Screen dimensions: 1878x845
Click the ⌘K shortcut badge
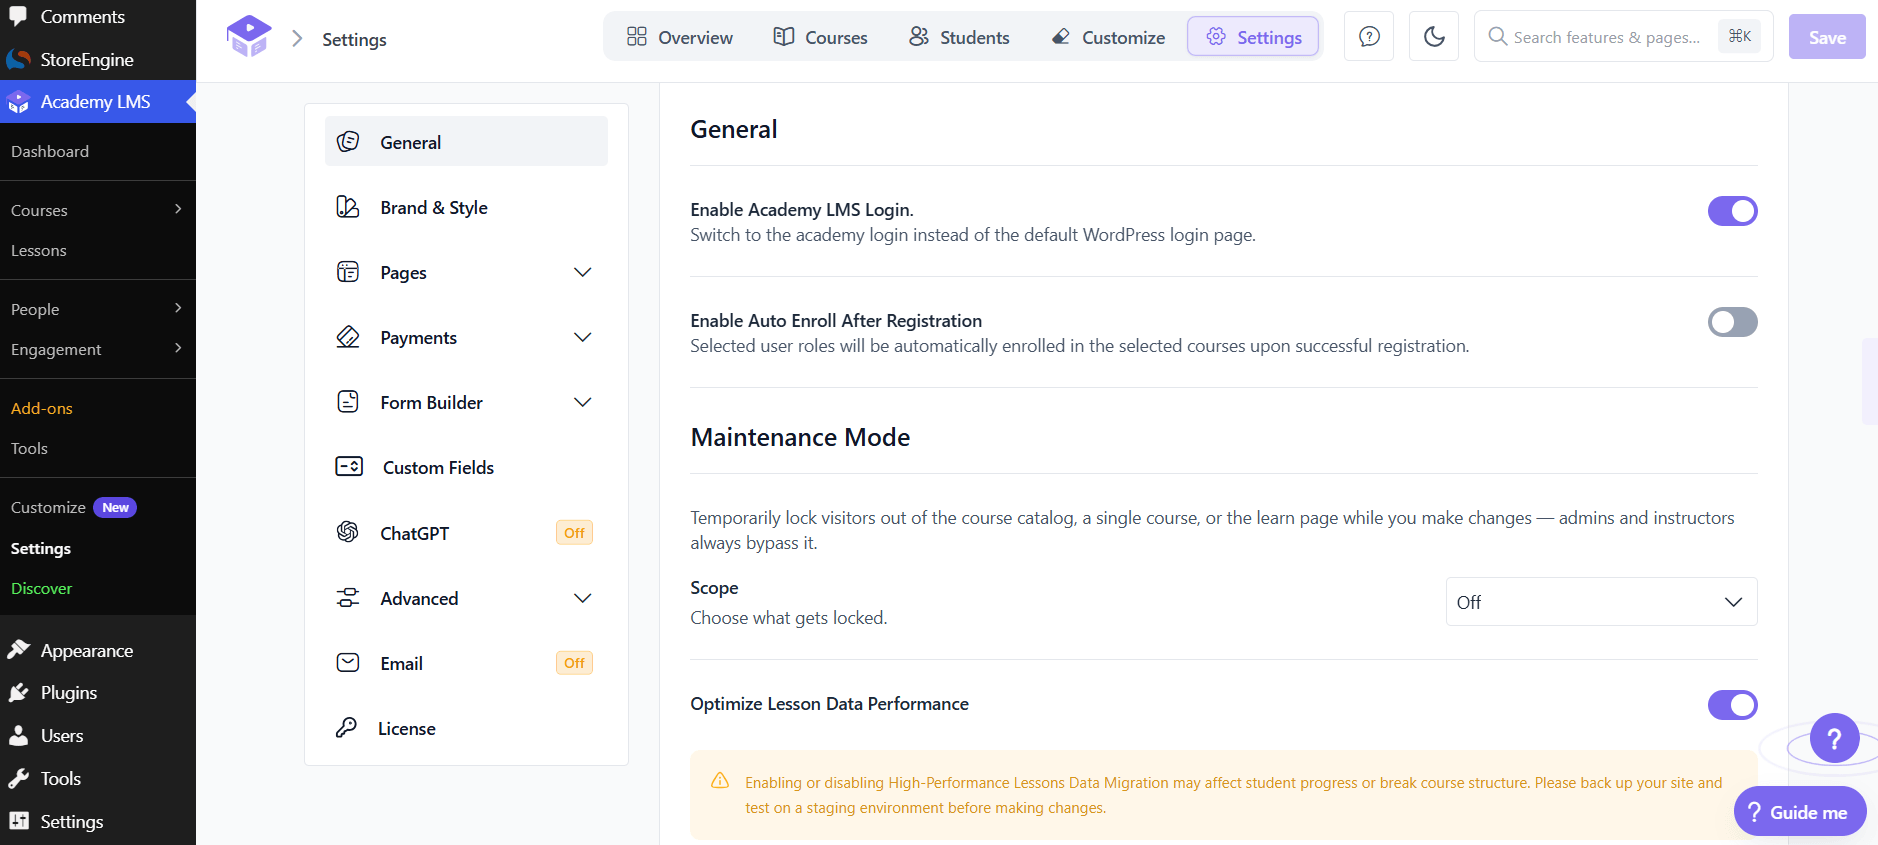[x=1740, y=36]
